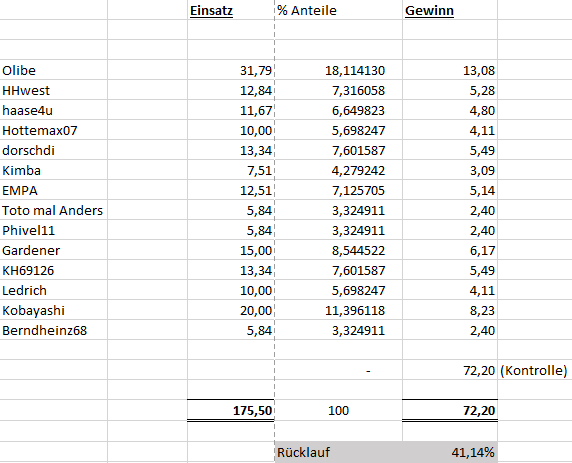Viewport: 572px width, 463px height.
Task: Select the Gewinn header cell
Action: [450, 10]
